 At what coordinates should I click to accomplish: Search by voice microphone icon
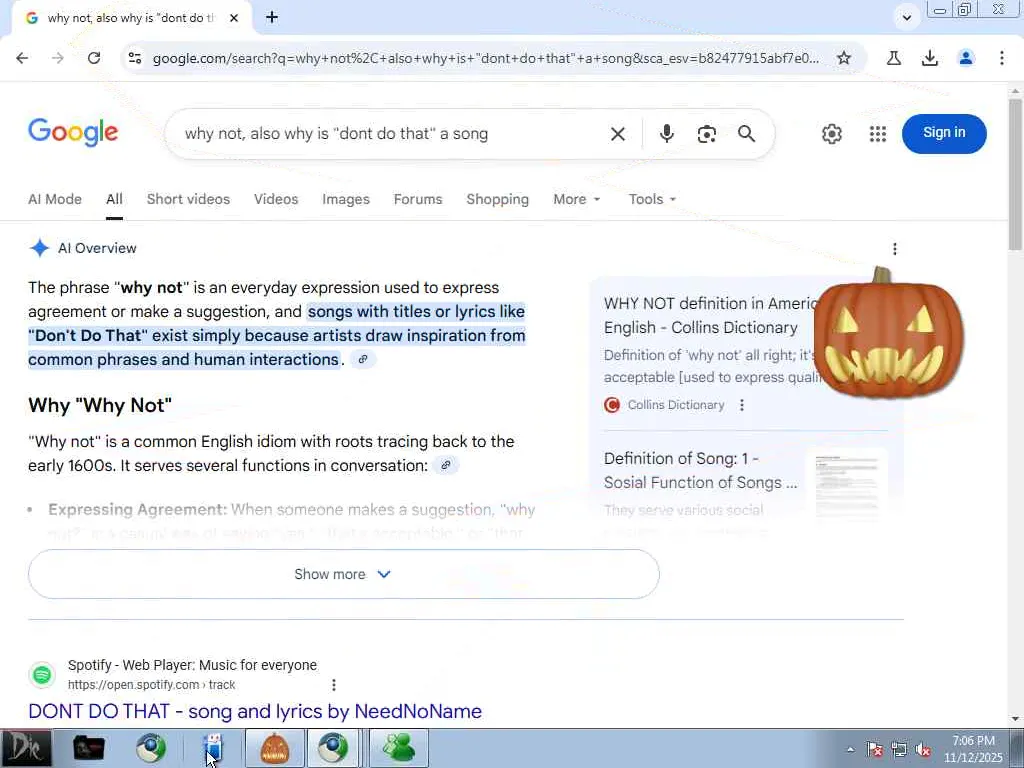tap(666, 134)
